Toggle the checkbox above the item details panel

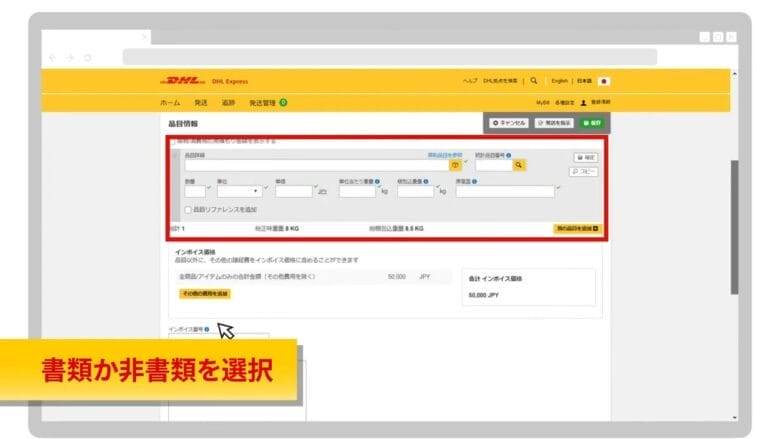[173, 142]
